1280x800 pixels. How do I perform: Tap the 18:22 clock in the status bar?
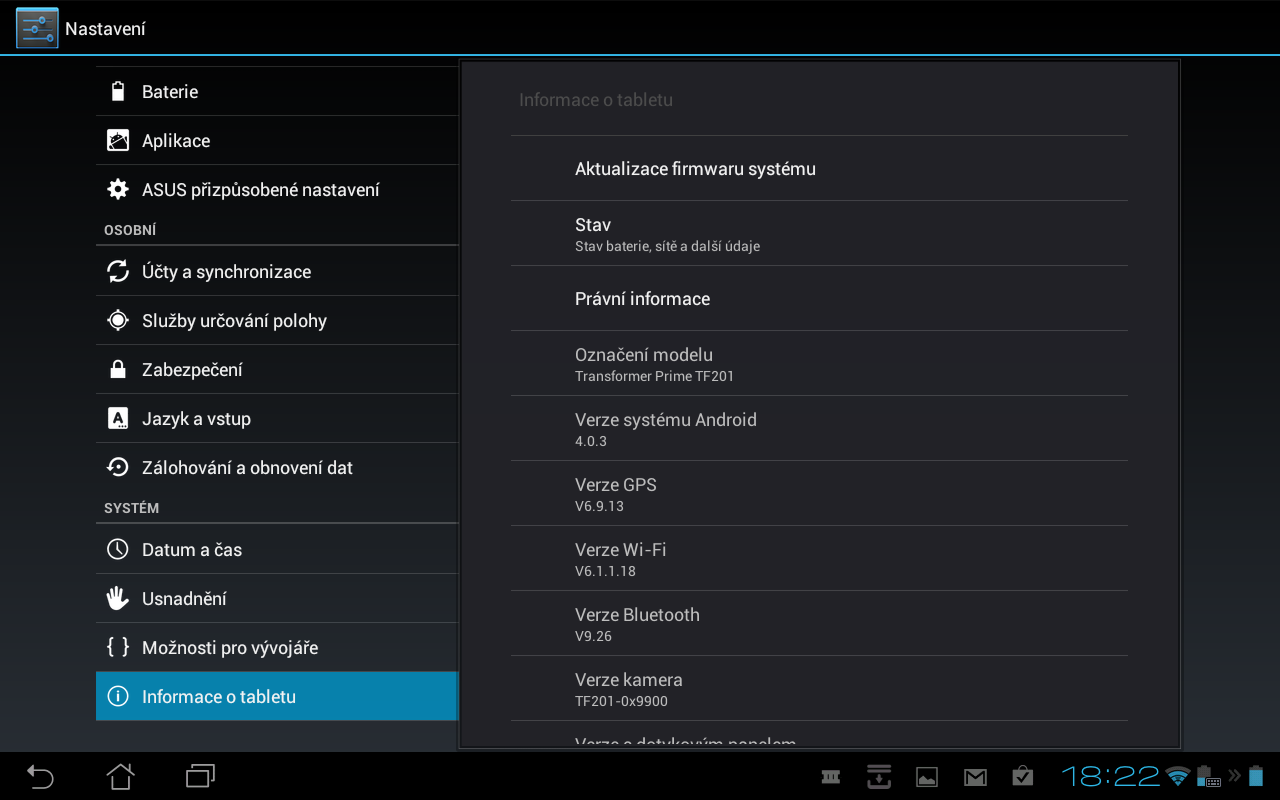coord(1110,776)
